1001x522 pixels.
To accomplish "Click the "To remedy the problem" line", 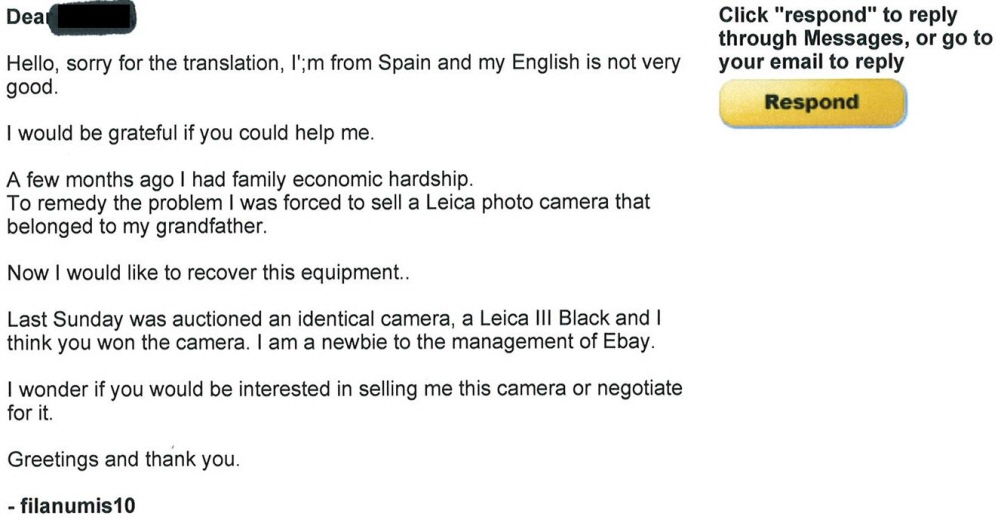I will click(328, 202).
